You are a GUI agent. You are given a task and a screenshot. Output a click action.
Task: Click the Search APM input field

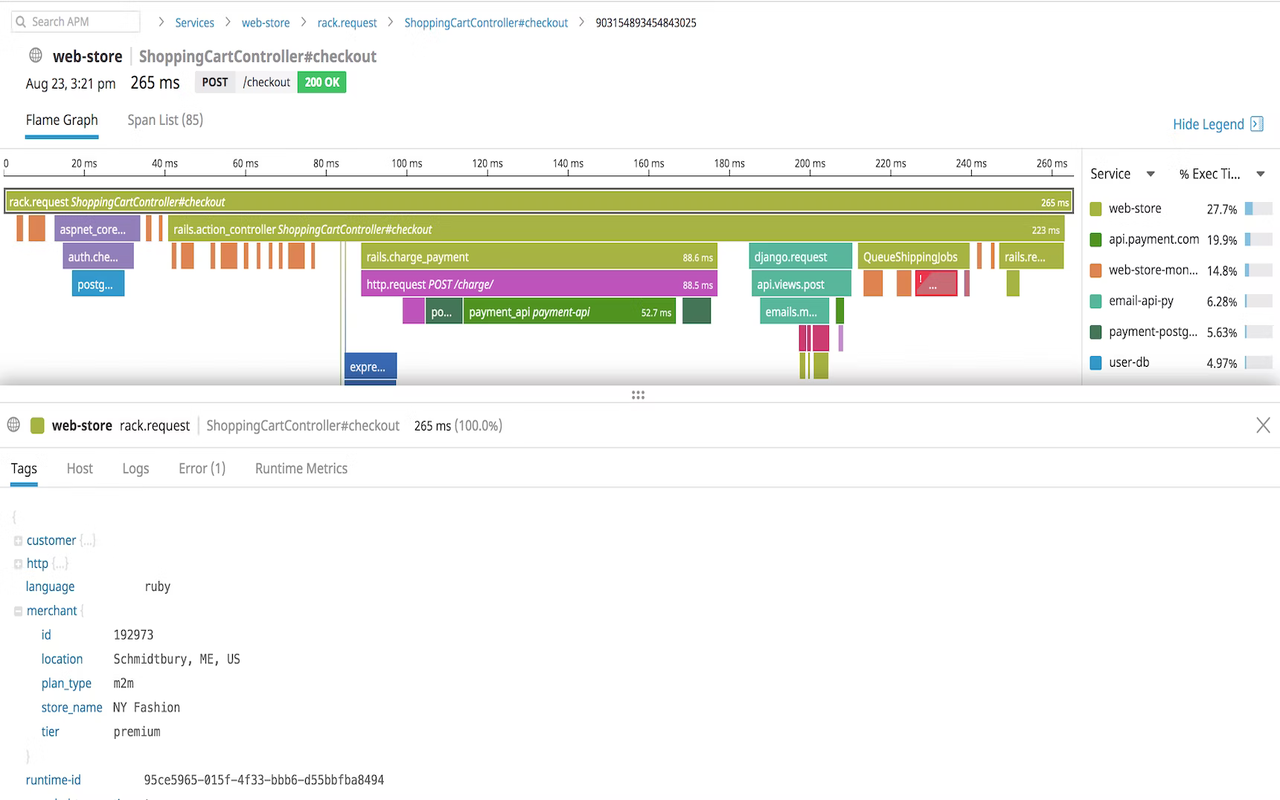(76, 21)
